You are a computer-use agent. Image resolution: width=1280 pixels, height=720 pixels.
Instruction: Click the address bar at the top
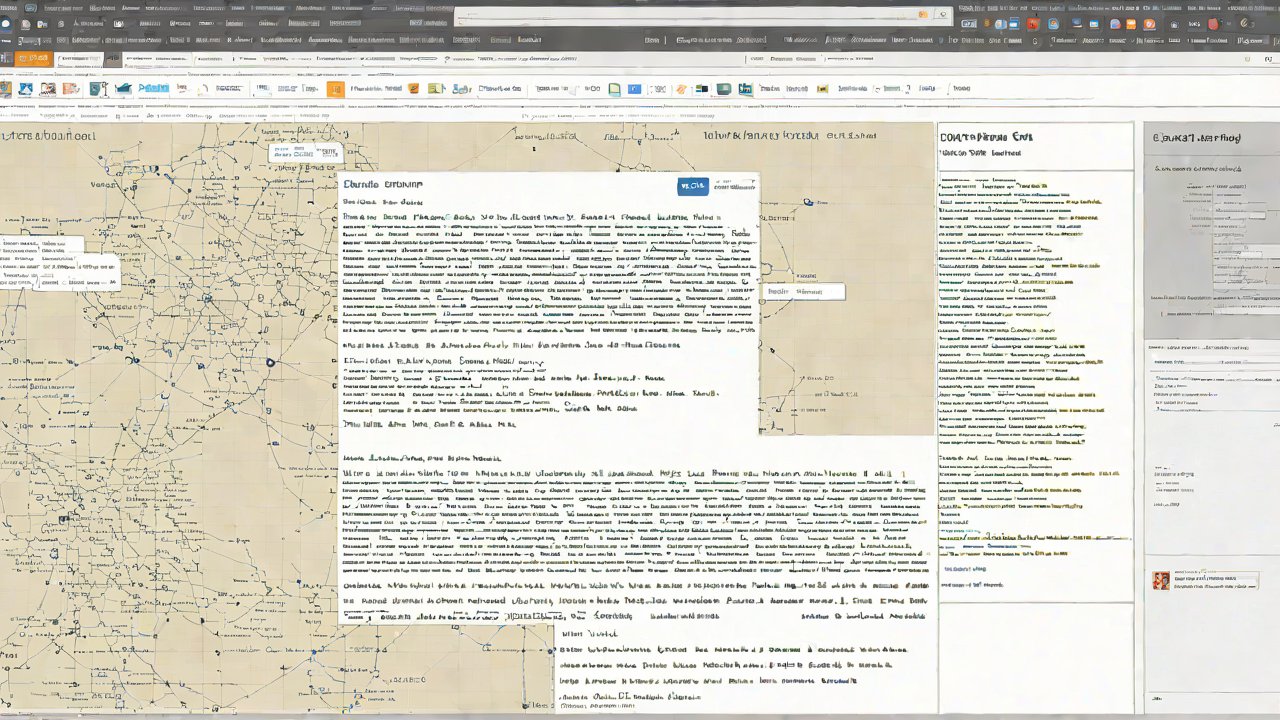(690, 15)
